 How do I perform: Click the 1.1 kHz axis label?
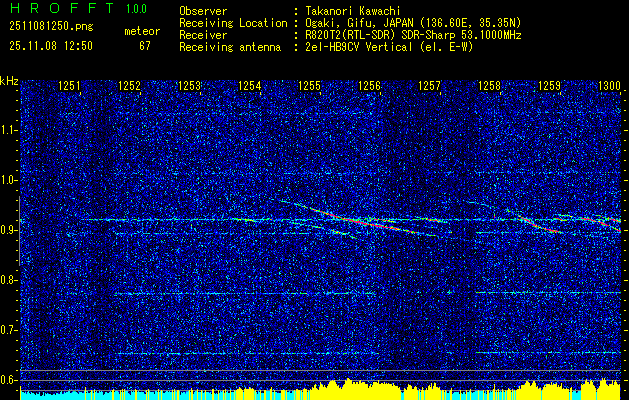[8, 130]
